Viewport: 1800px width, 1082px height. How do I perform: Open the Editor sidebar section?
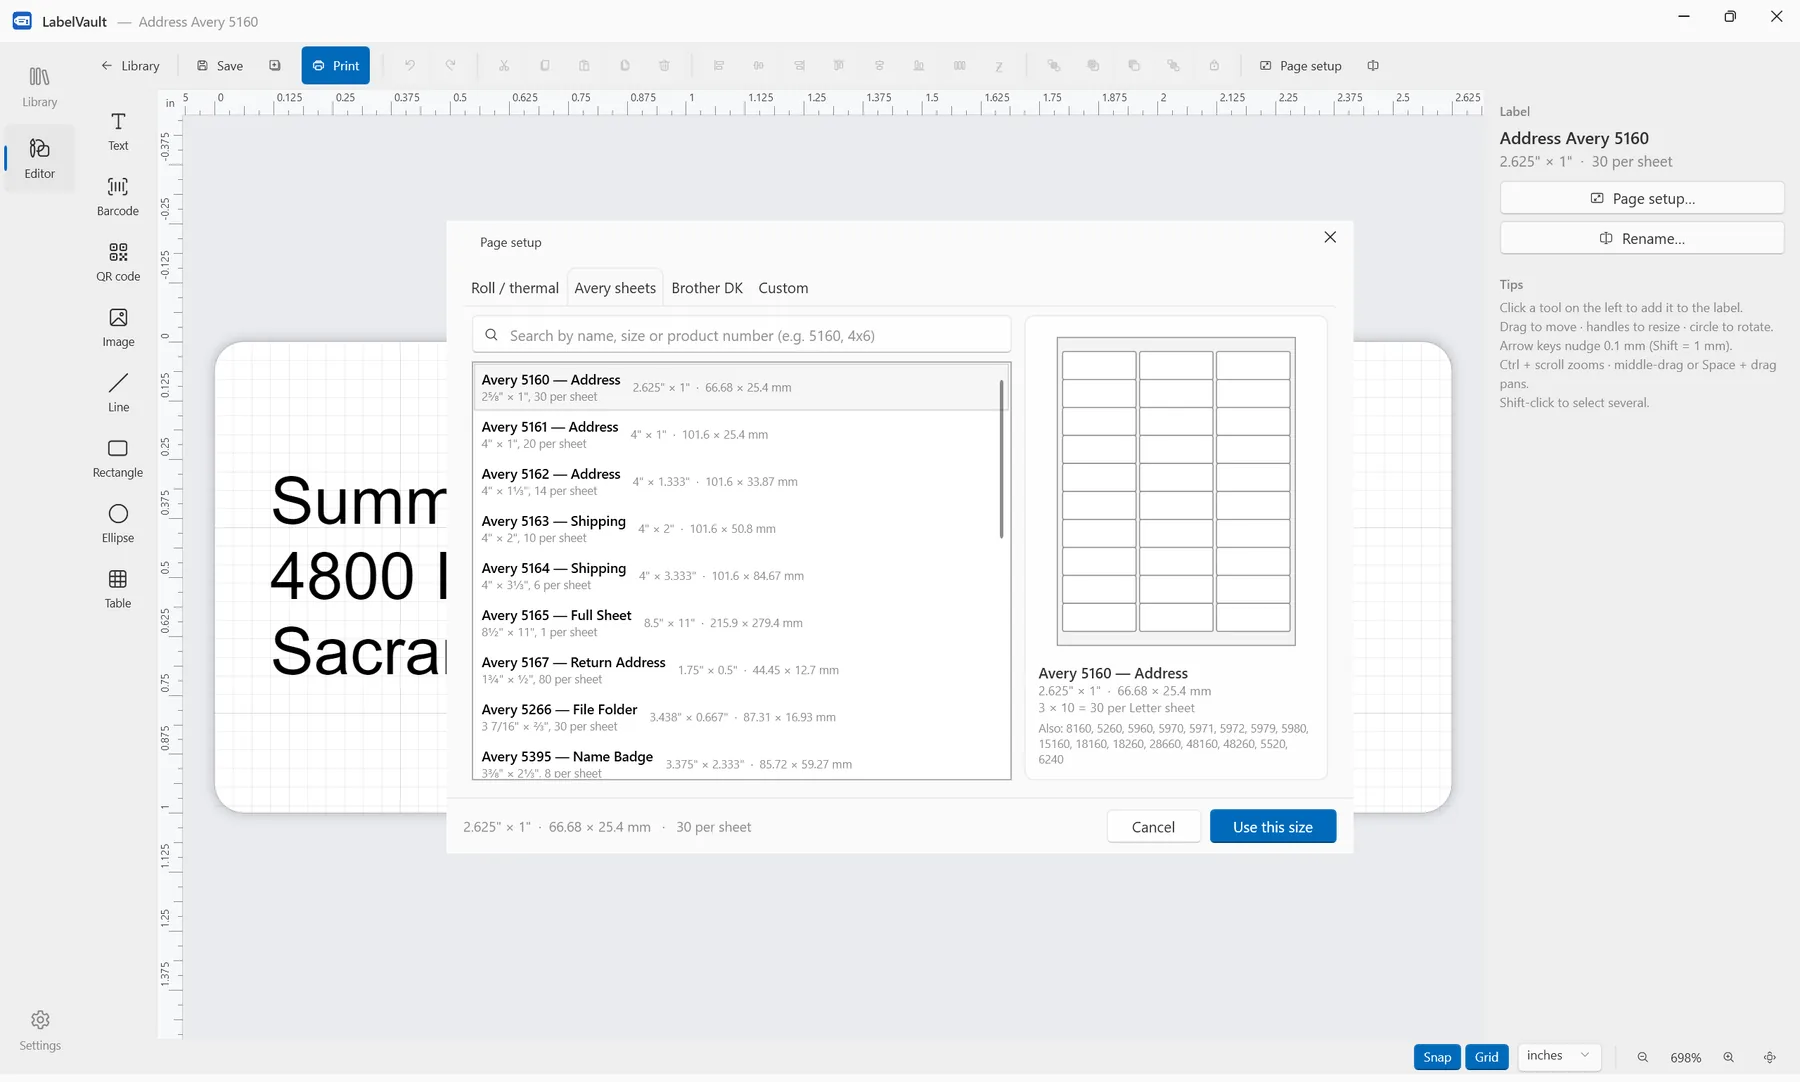point(39,159)
